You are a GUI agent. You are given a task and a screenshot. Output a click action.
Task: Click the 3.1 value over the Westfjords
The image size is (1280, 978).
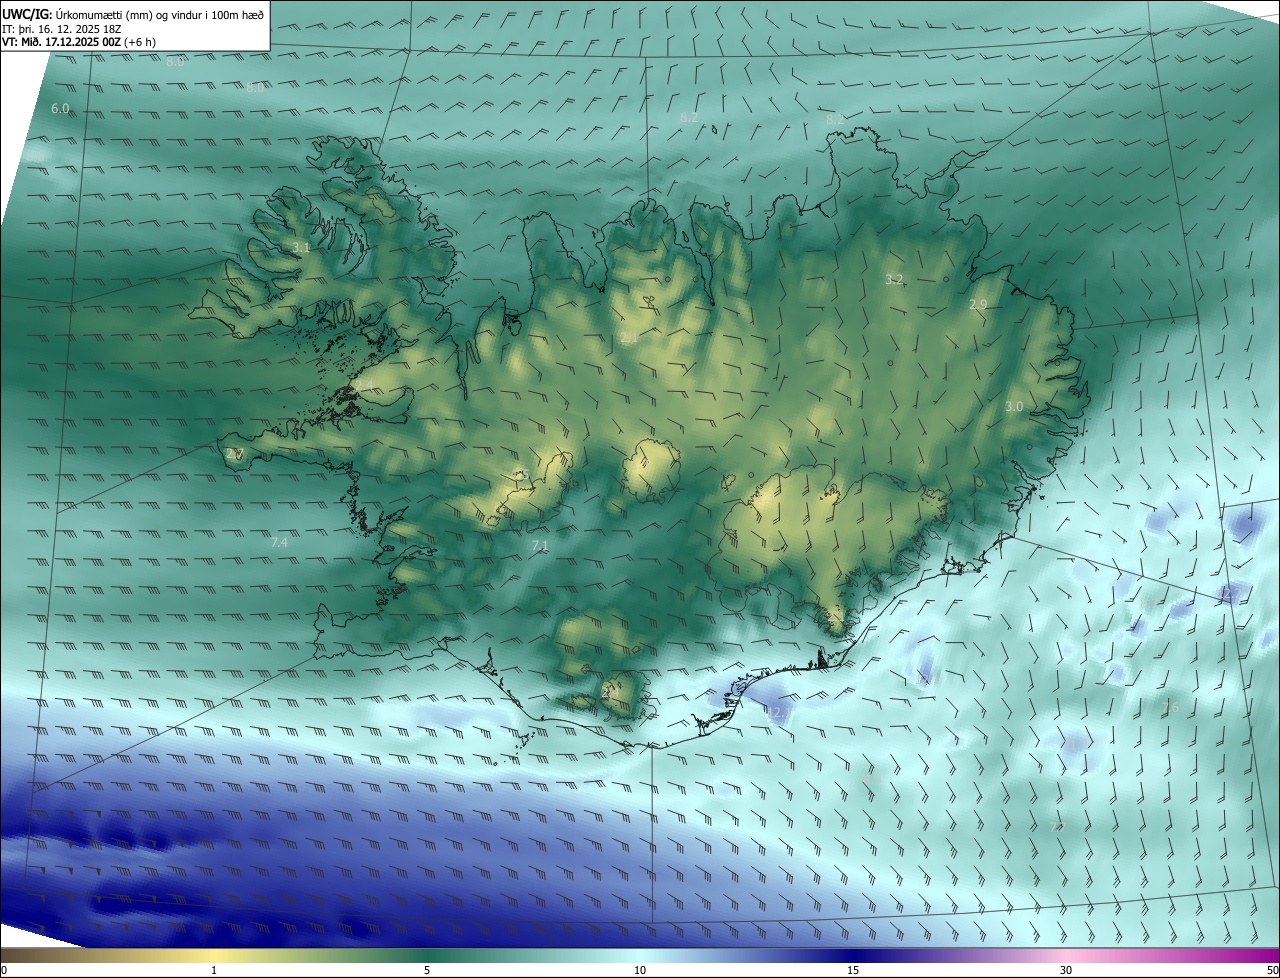coord(301,247)
